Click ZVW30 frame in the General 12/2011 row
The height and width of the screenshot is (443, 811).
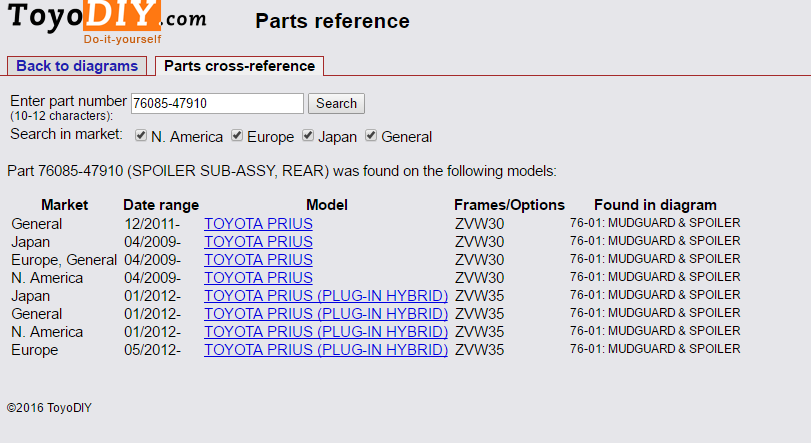tap(479, 224)
